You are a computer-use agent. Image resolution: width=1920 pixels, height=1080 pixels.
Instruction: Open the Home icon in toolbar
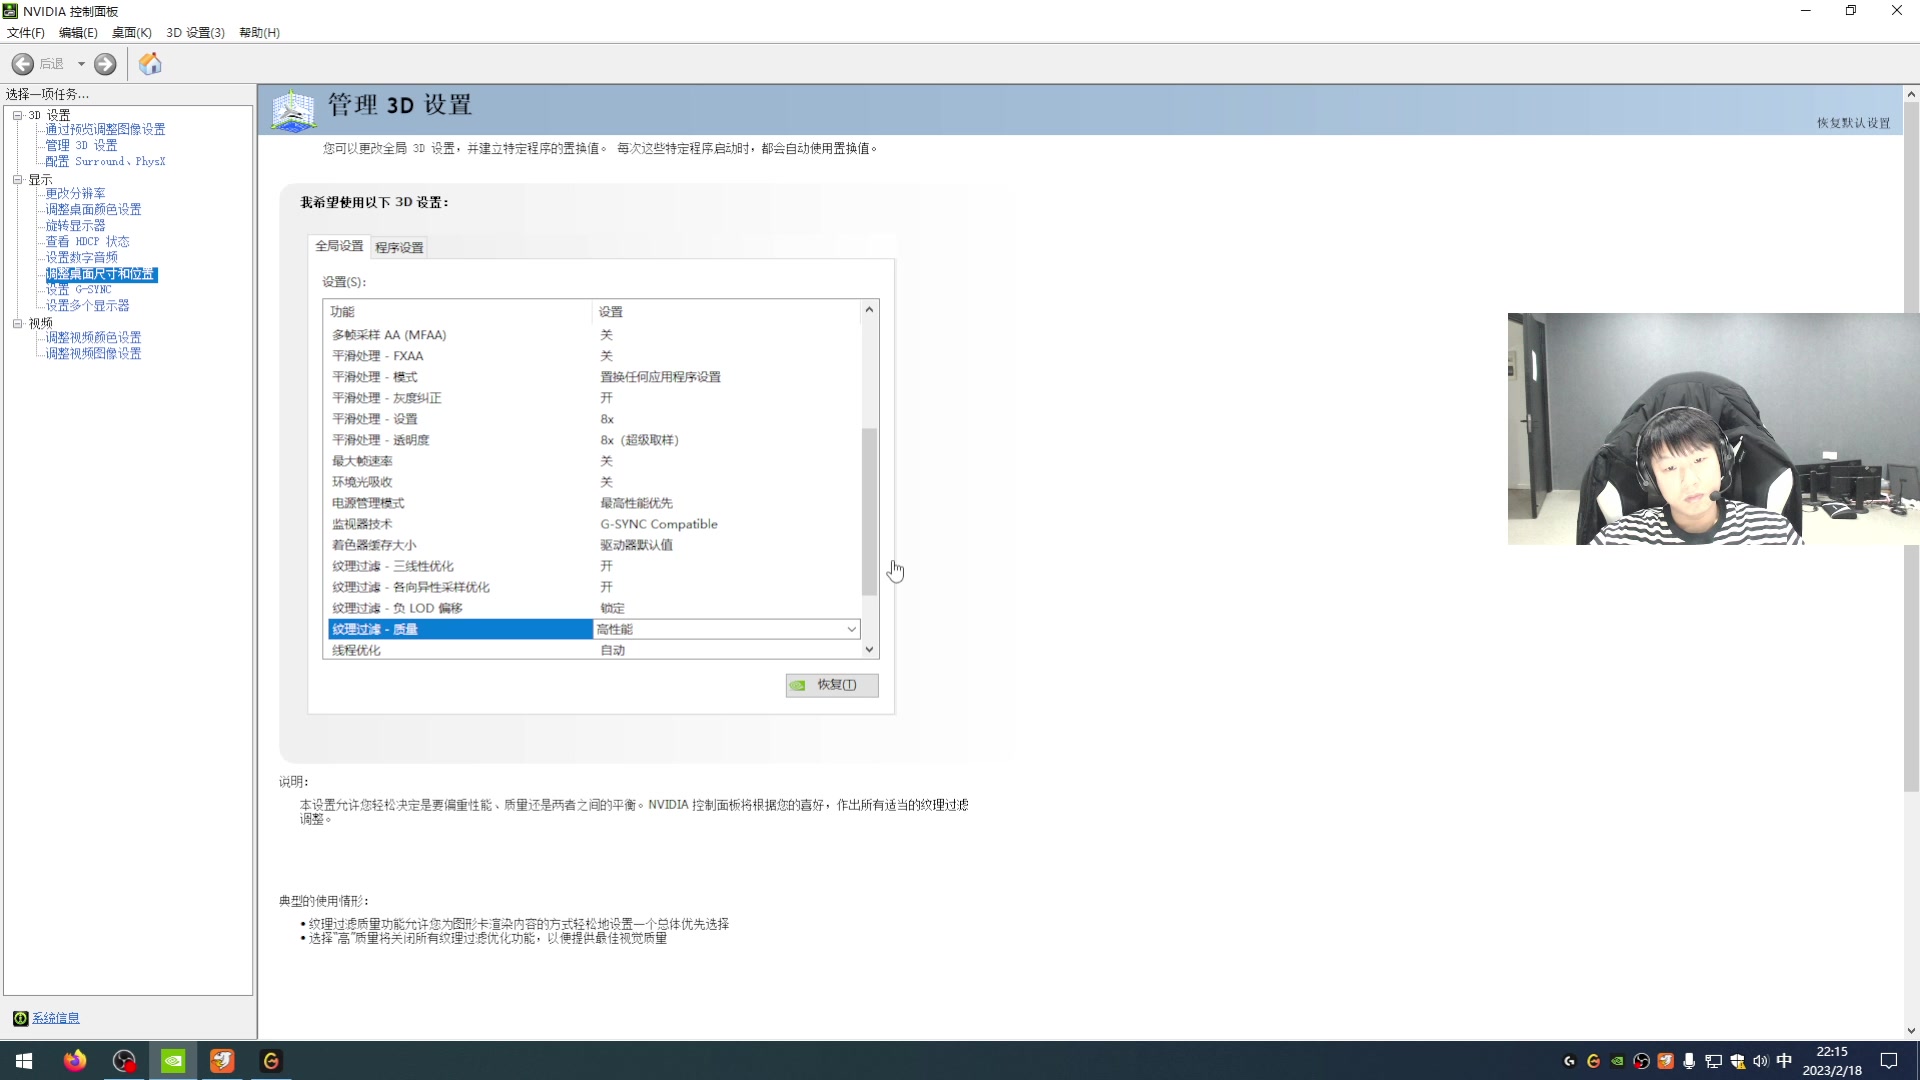point(150,64)
